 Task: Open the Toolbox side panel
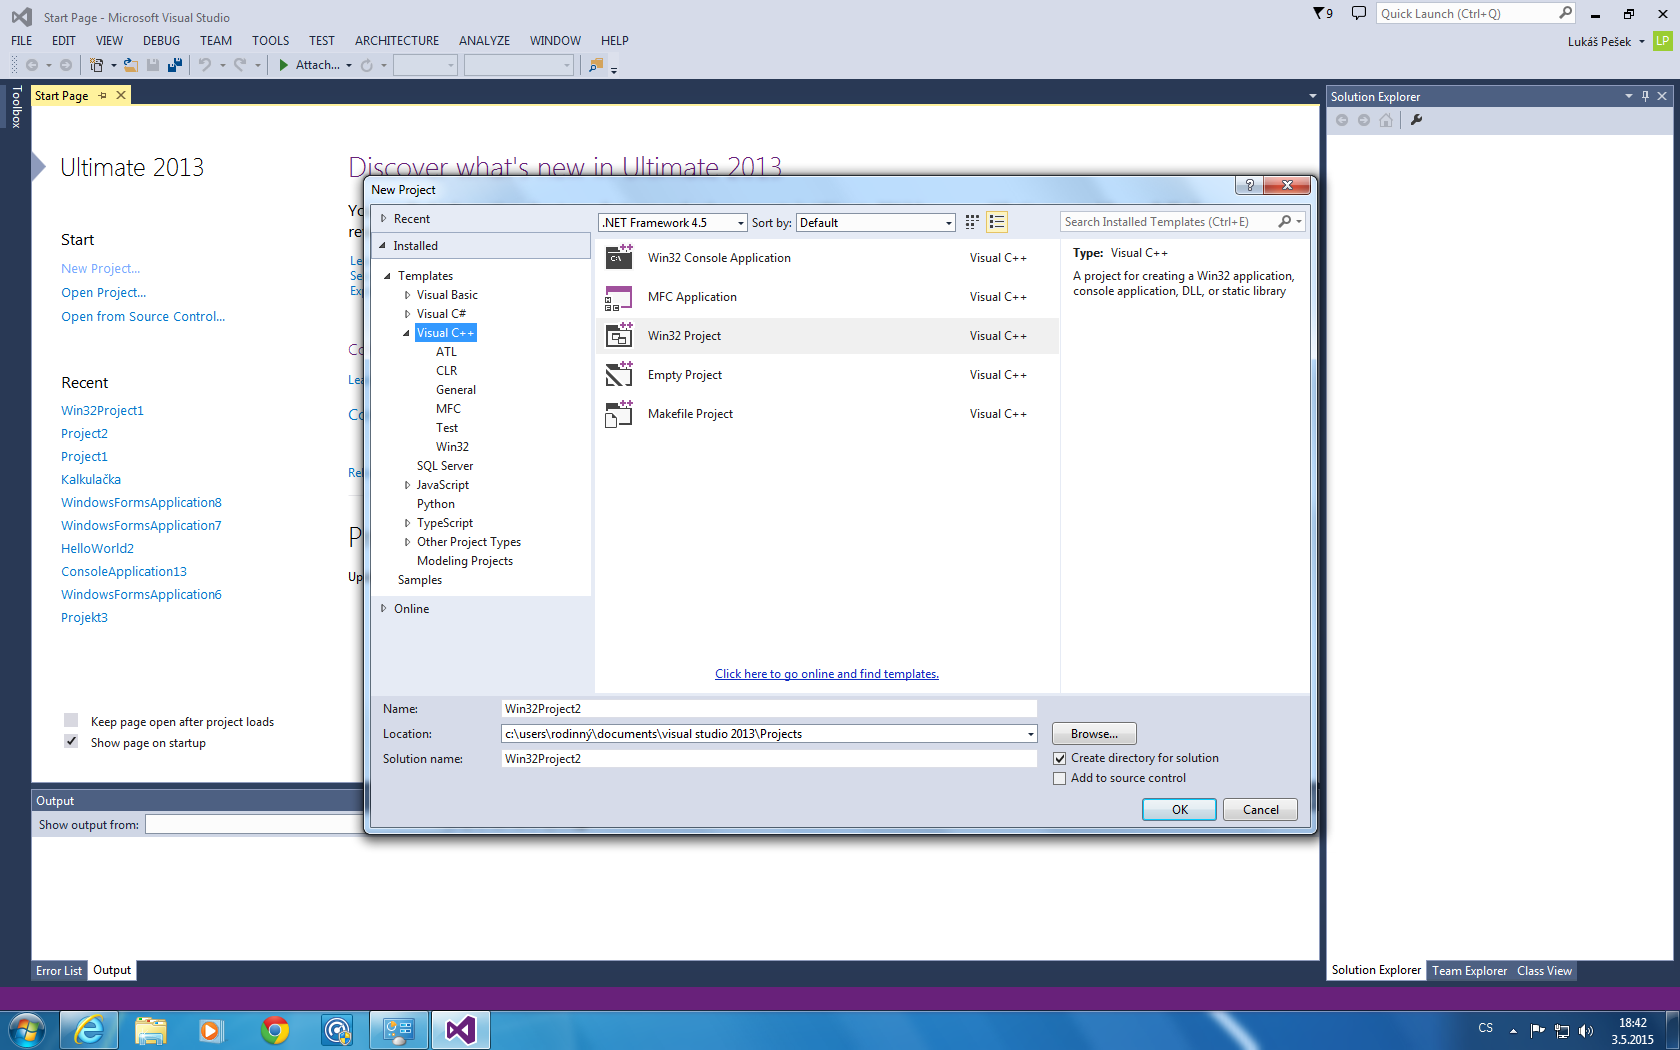(x=16, y=107)
